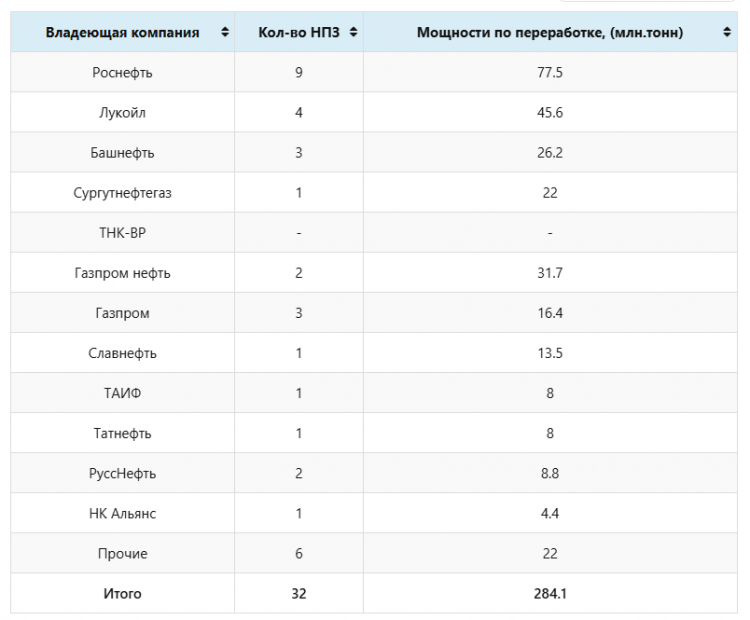Image resolution: width=750 pixels, height=620 pixels.
Task: Click sort arrows next to Кол-во НПЗ
Action: 353,32
